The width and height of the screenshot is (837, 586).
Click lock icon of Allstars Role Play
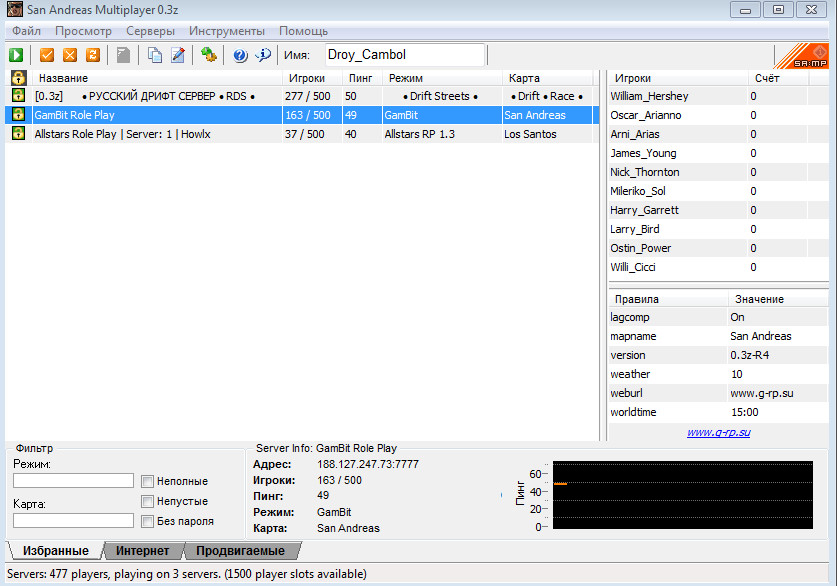[18, 133]
